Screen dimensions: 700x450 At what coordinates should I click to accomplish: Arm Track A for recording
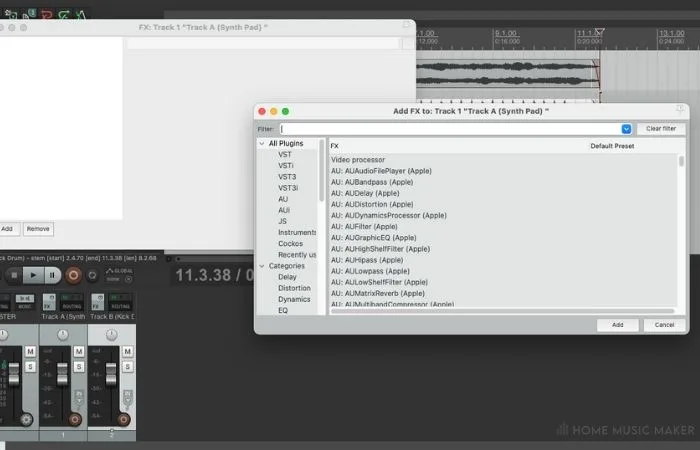click(x=75, y=420)
